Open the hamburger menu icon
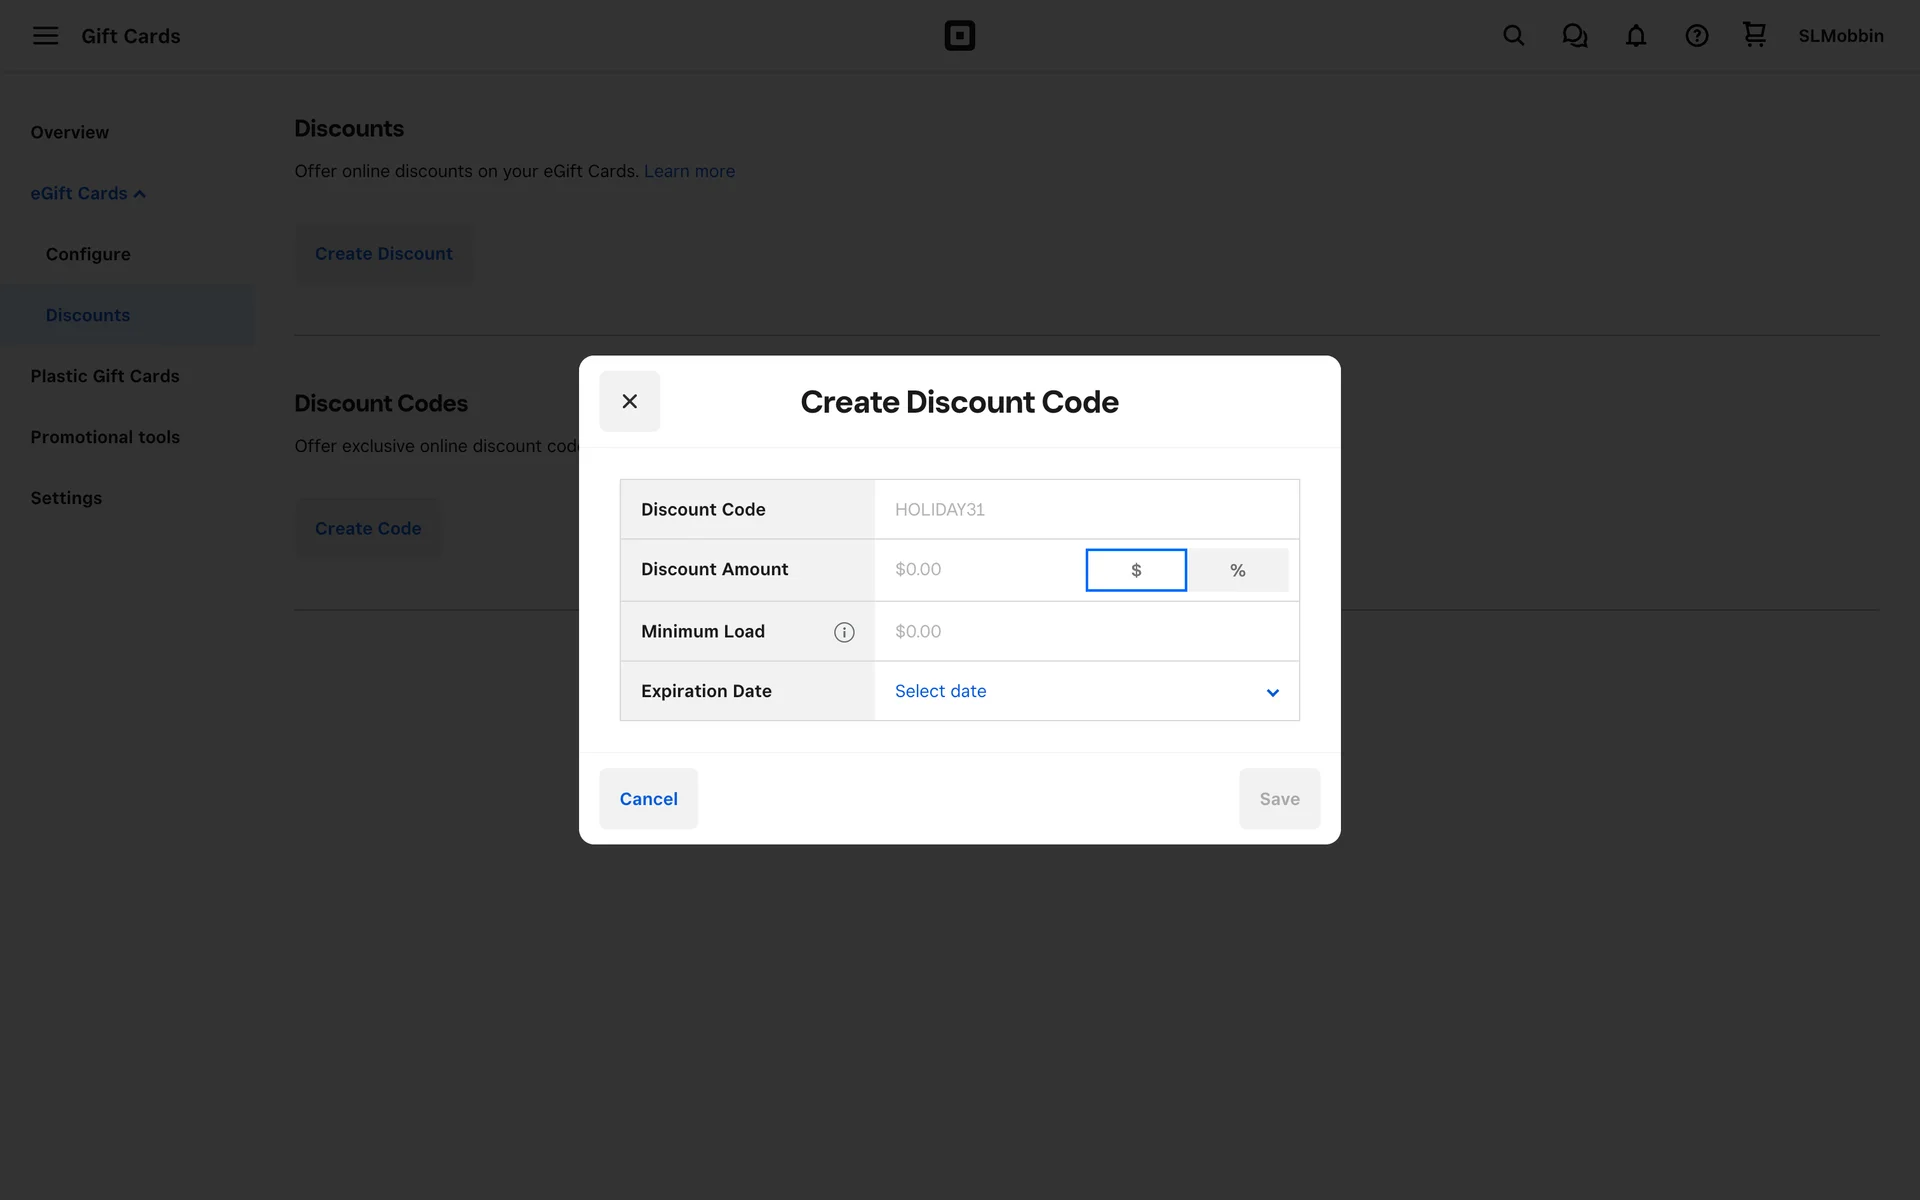 click(45, 36)
